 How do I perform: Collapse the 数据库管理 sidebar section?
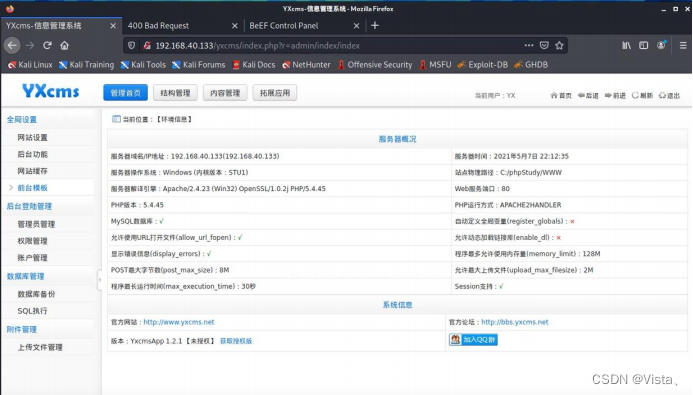(x=25, y=276)
